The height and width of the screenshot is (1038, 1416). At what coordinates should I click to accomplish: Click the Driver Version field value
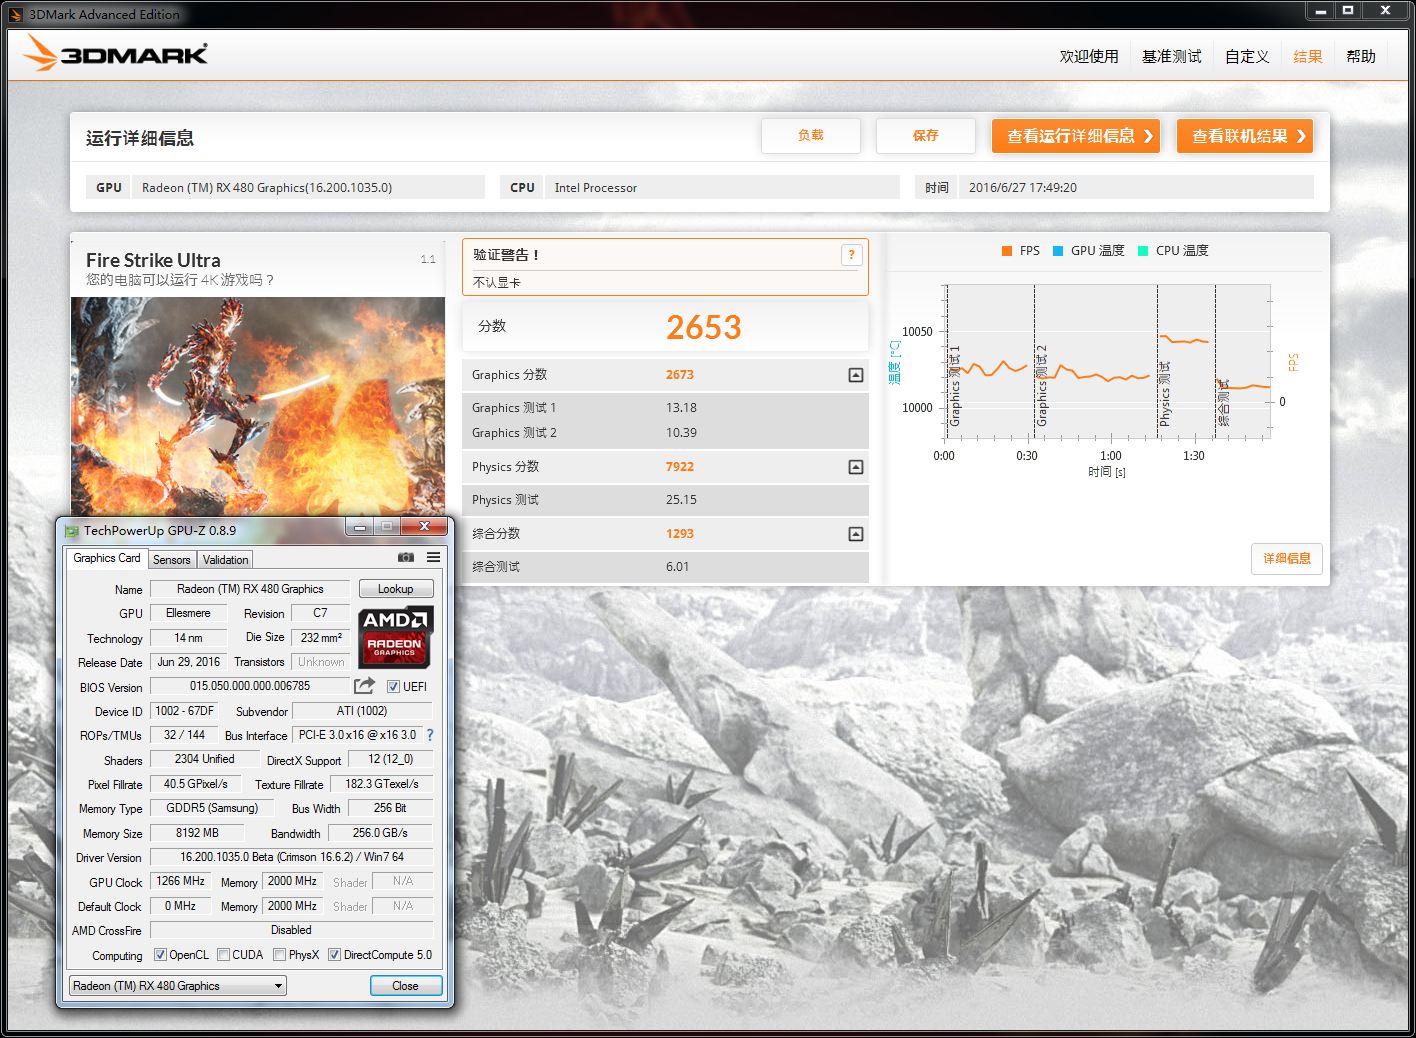pyautogui.click(x=292, y=857)
